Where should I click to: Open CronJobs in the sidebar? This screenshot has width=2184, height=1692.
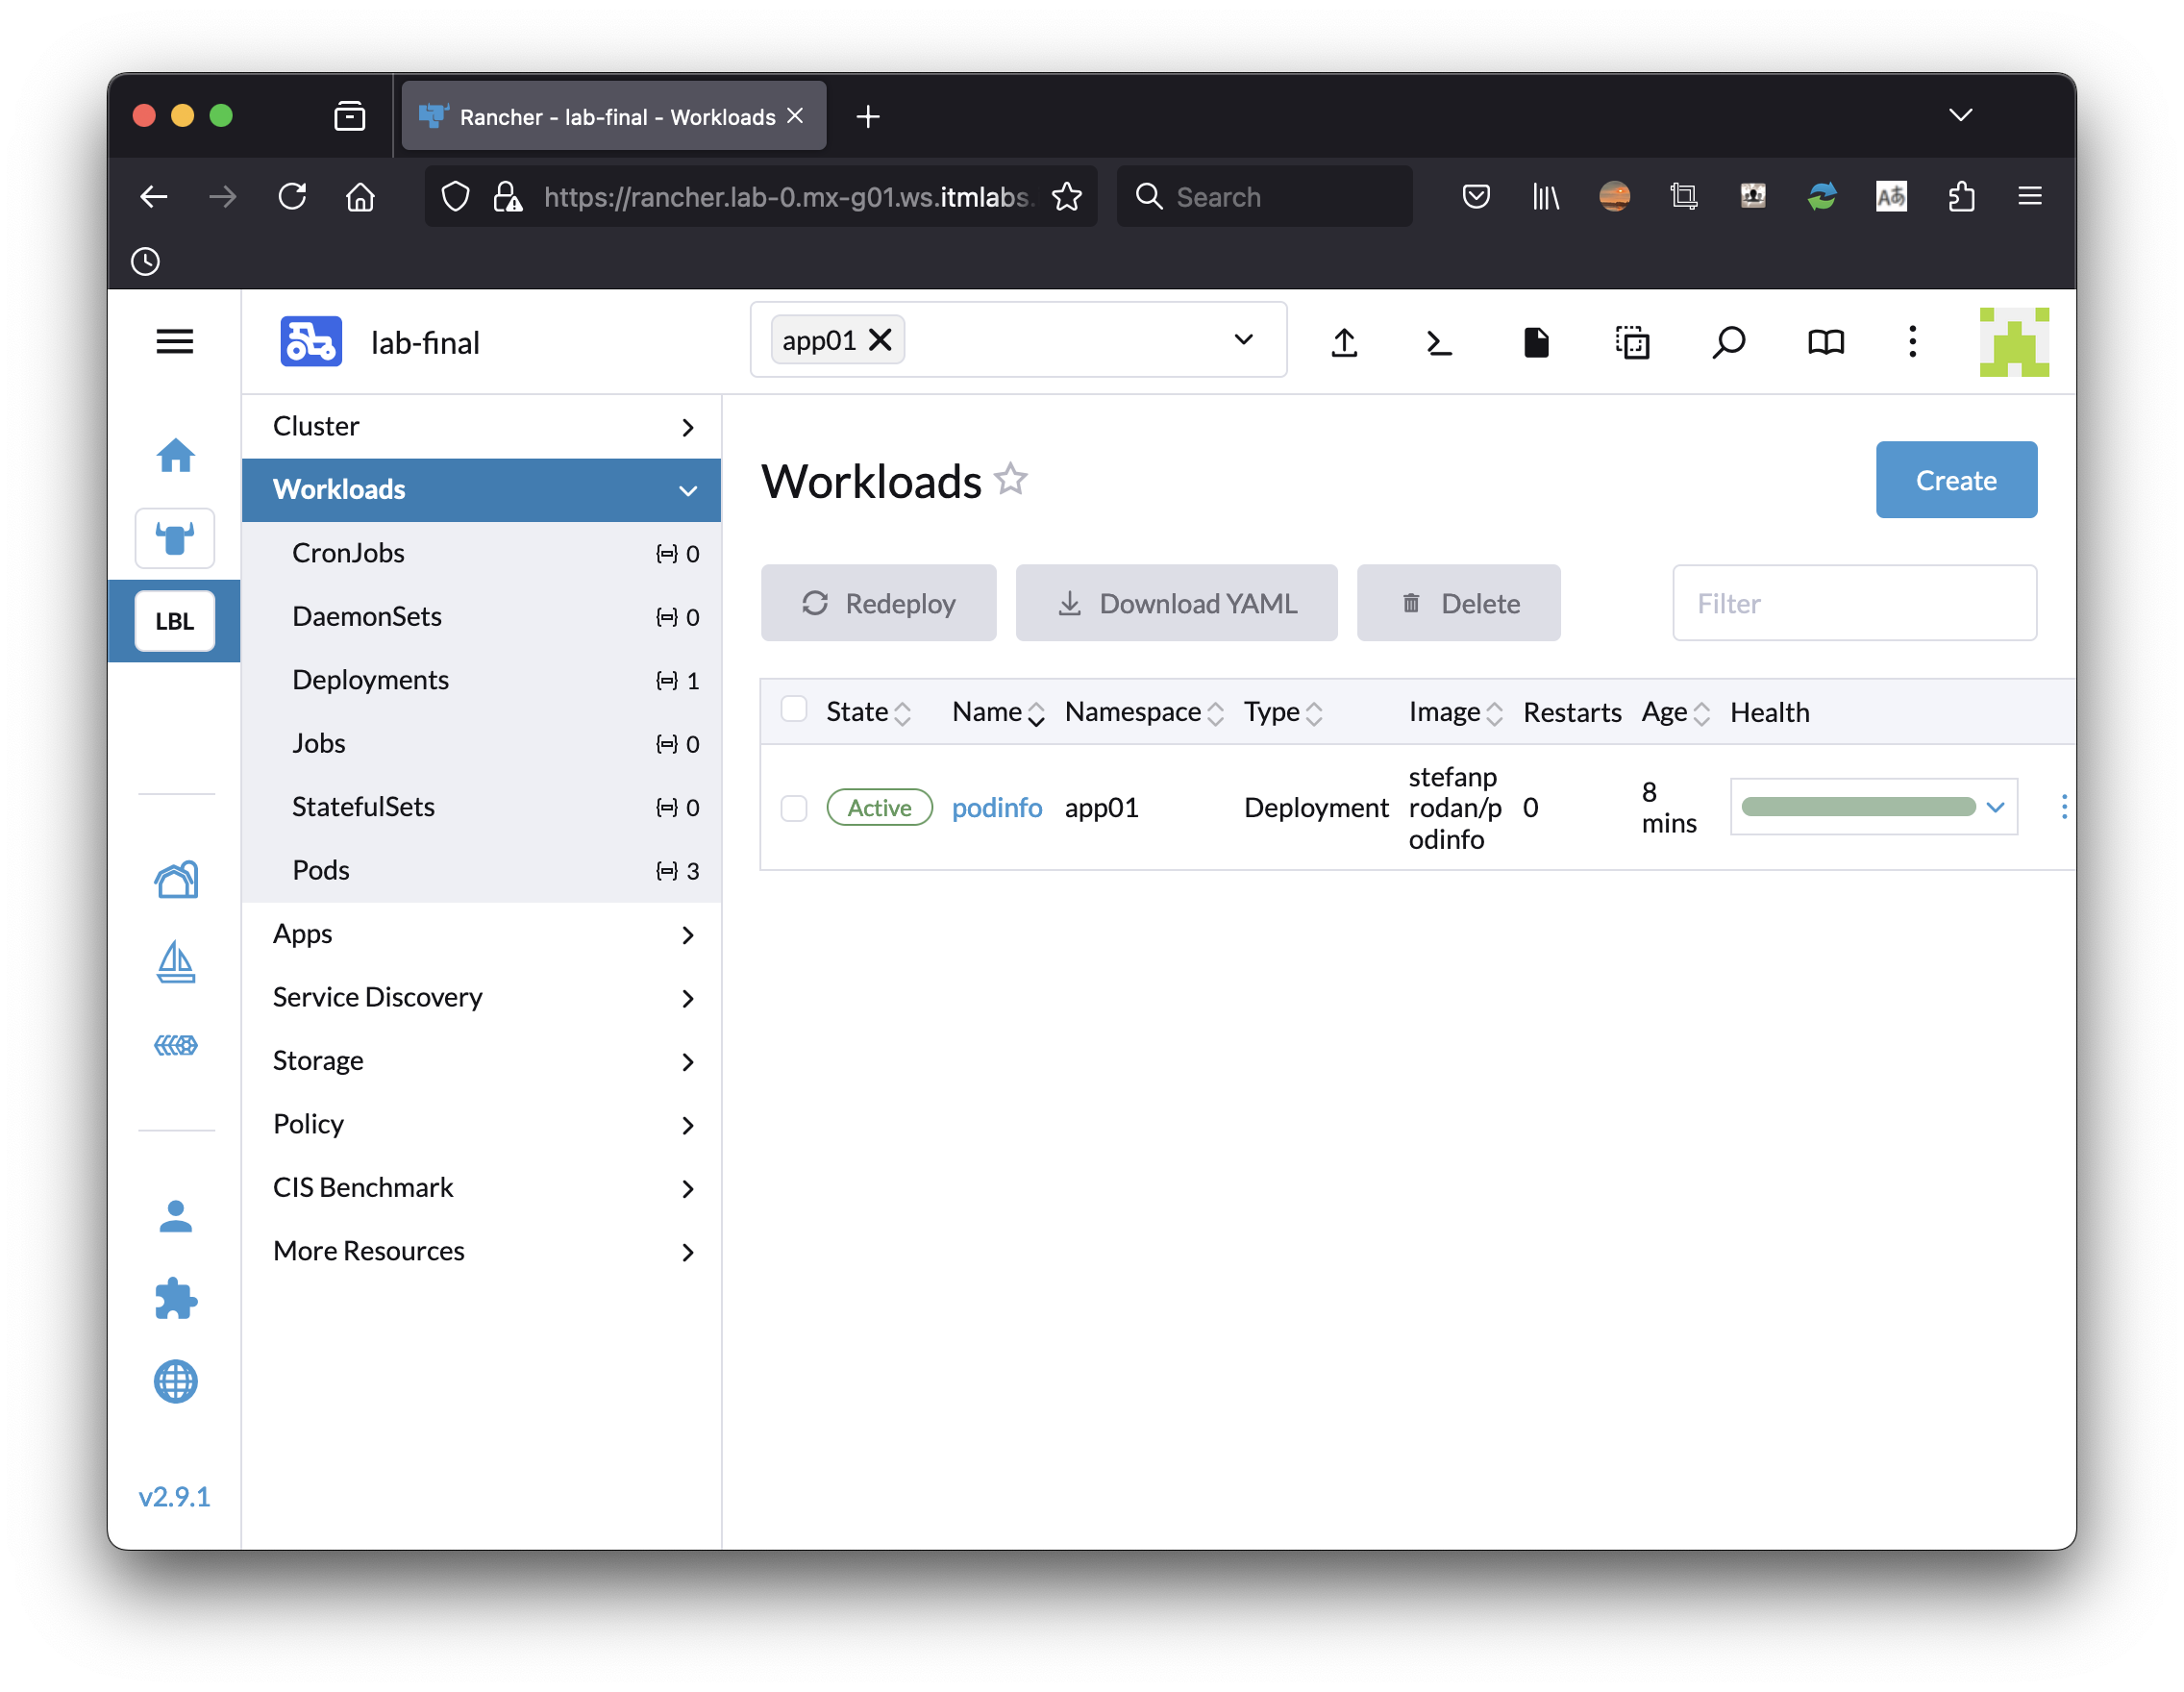coord(481,553)
